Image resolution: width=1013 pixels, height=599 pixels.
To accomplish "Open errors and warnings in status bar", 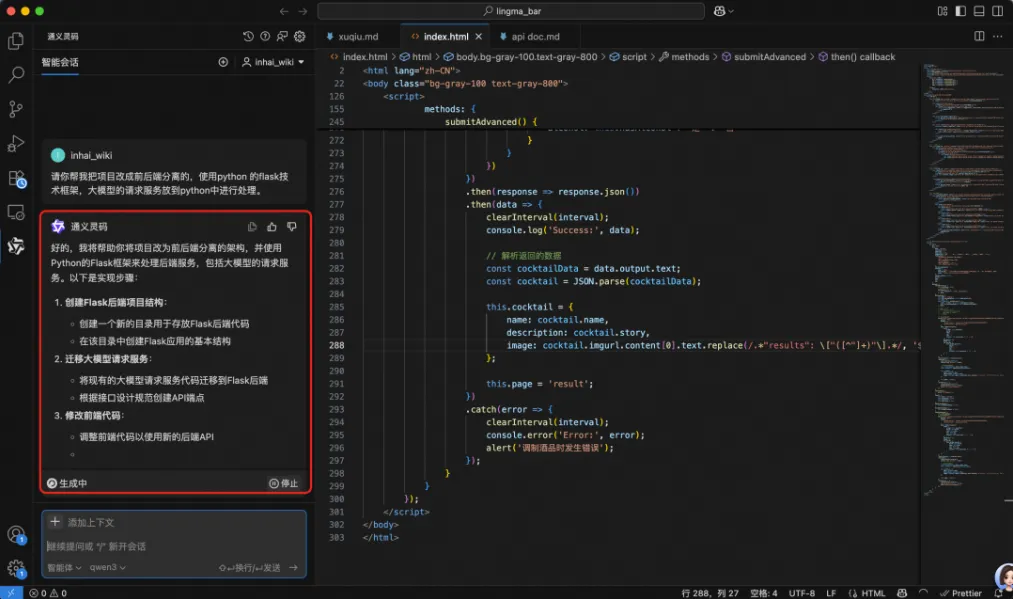I will click(48, 593).
